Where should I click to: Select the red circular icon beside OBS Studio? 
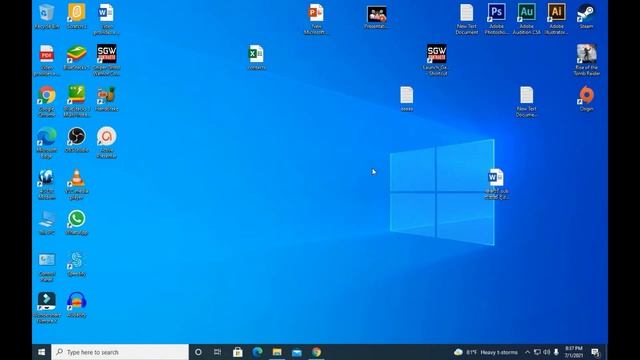[107, 142]
